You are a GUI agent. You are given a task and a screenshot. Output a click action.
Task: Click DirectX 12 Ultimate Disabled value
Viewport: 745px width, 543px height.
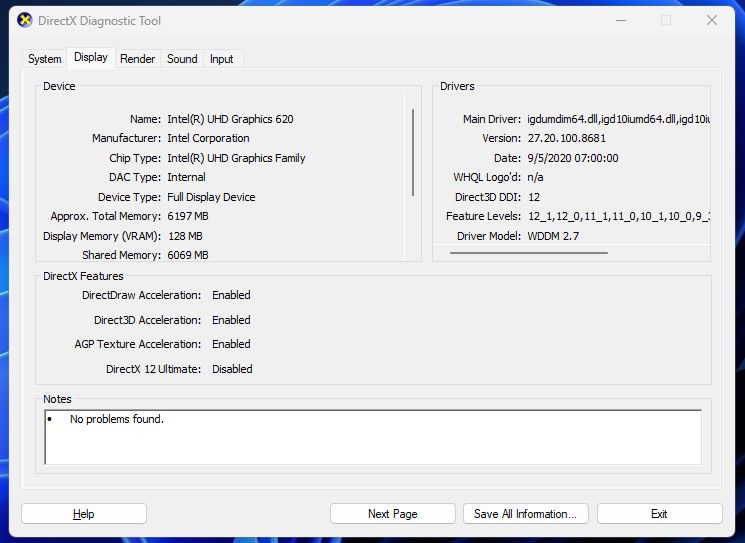(232, 369)
